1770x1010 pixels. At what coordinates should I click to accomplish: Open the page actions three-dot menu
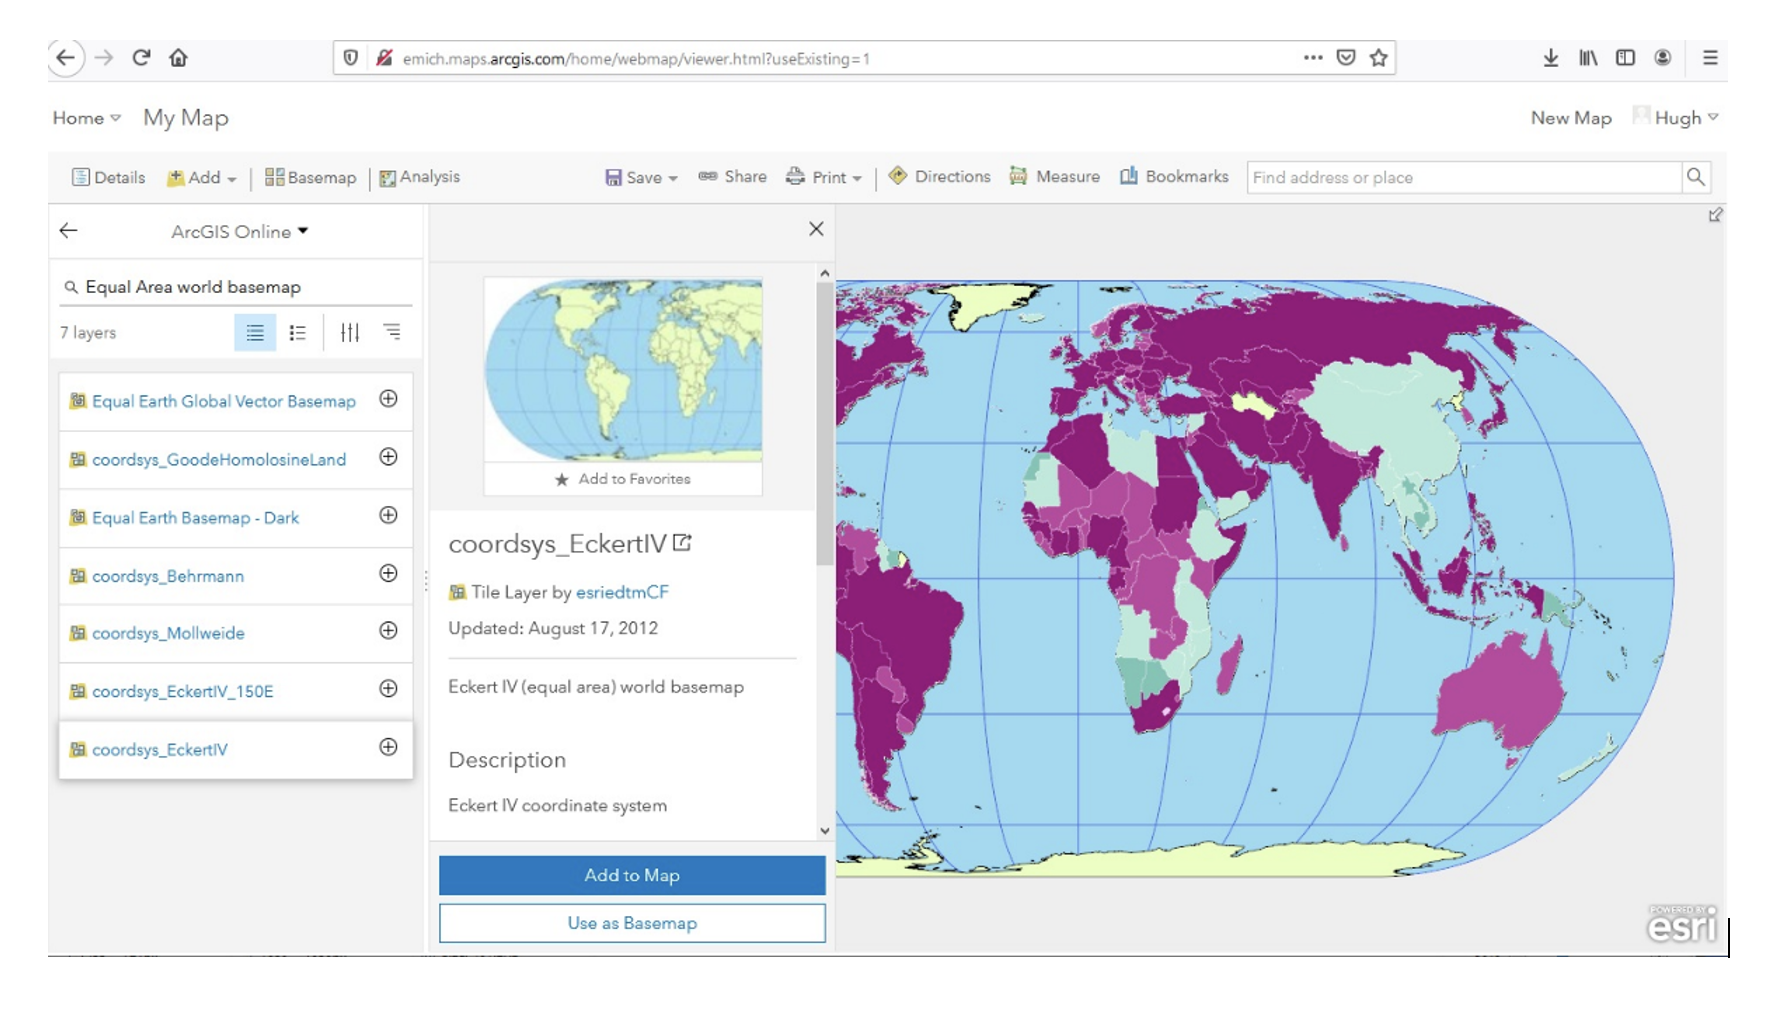point(1313,58)
